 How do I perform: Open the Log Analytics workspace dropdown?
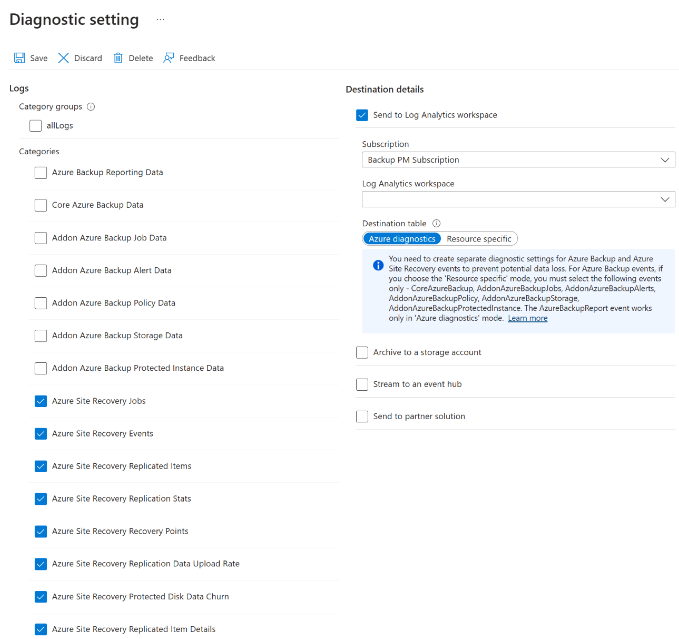518,199
